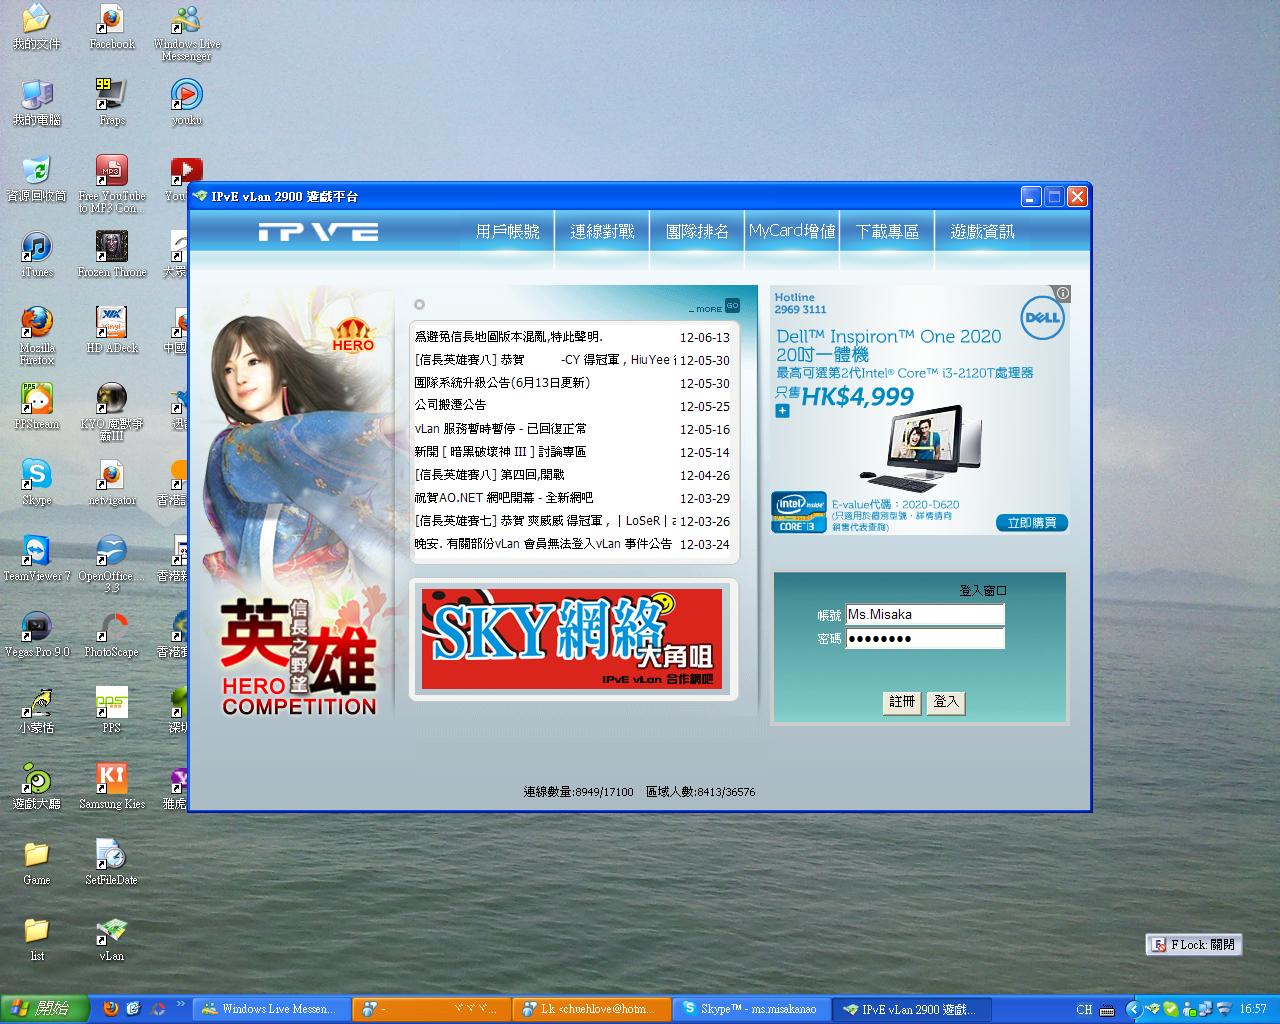
Task: Open news item 團隊系統升級公告(6月13日更新)
Action: (502, 383)
